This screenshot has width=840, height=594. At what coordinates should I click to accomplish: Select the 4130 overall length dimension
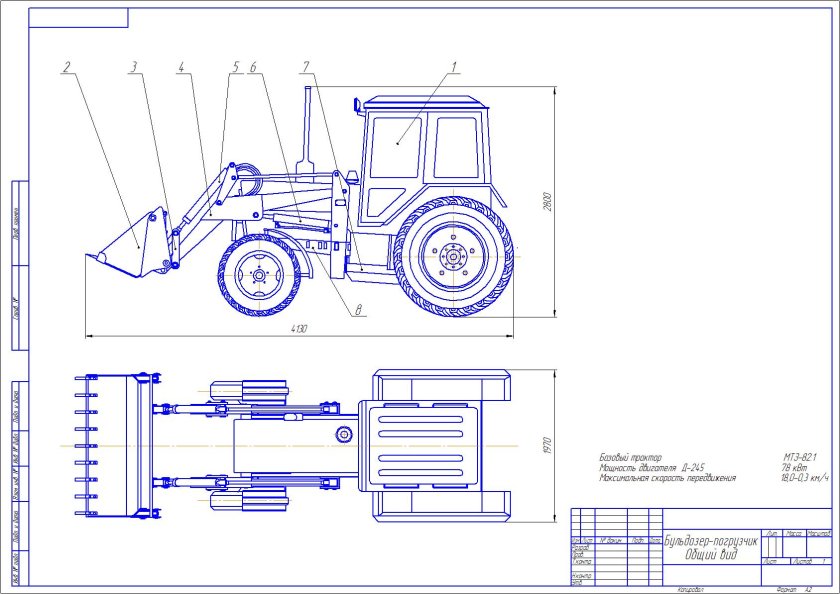click(298, 328)
